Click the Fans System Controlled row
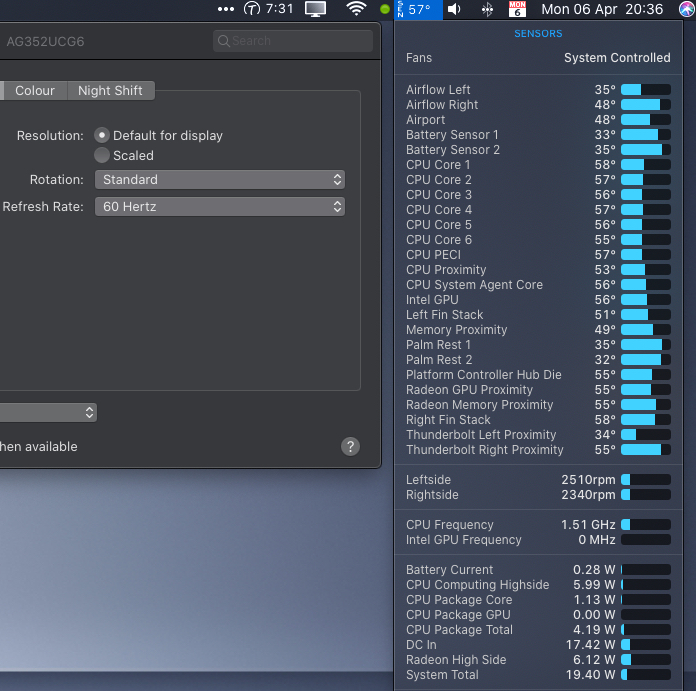The image size is (696, 691). coord(538,58)
